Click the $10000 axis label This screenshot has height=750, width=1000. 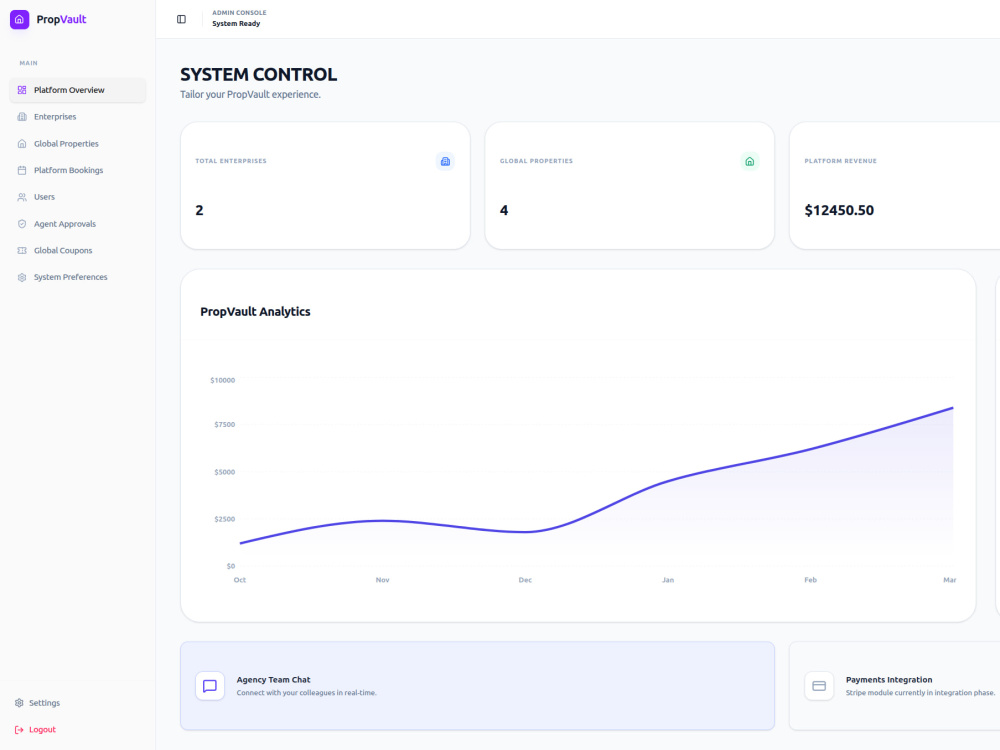pos(223,380)
